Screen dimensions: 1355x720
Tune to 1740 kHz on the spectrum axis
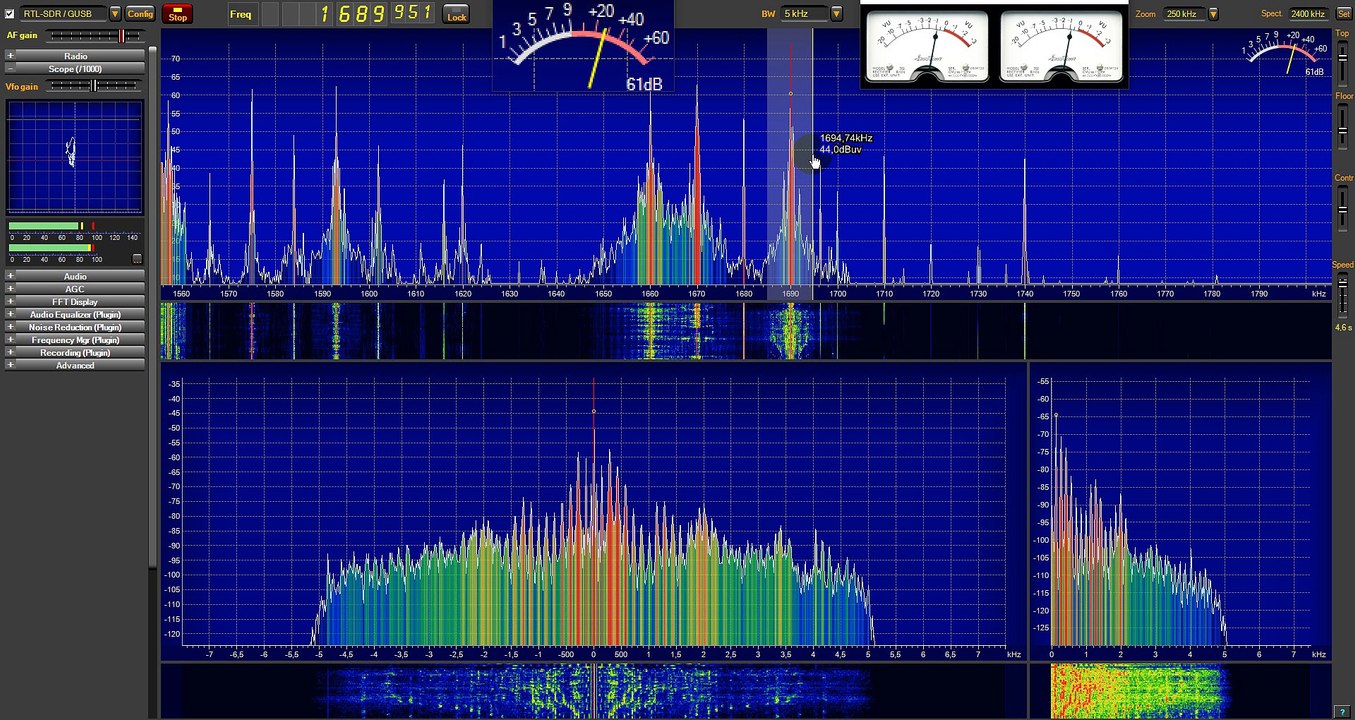pos(1025,294)
